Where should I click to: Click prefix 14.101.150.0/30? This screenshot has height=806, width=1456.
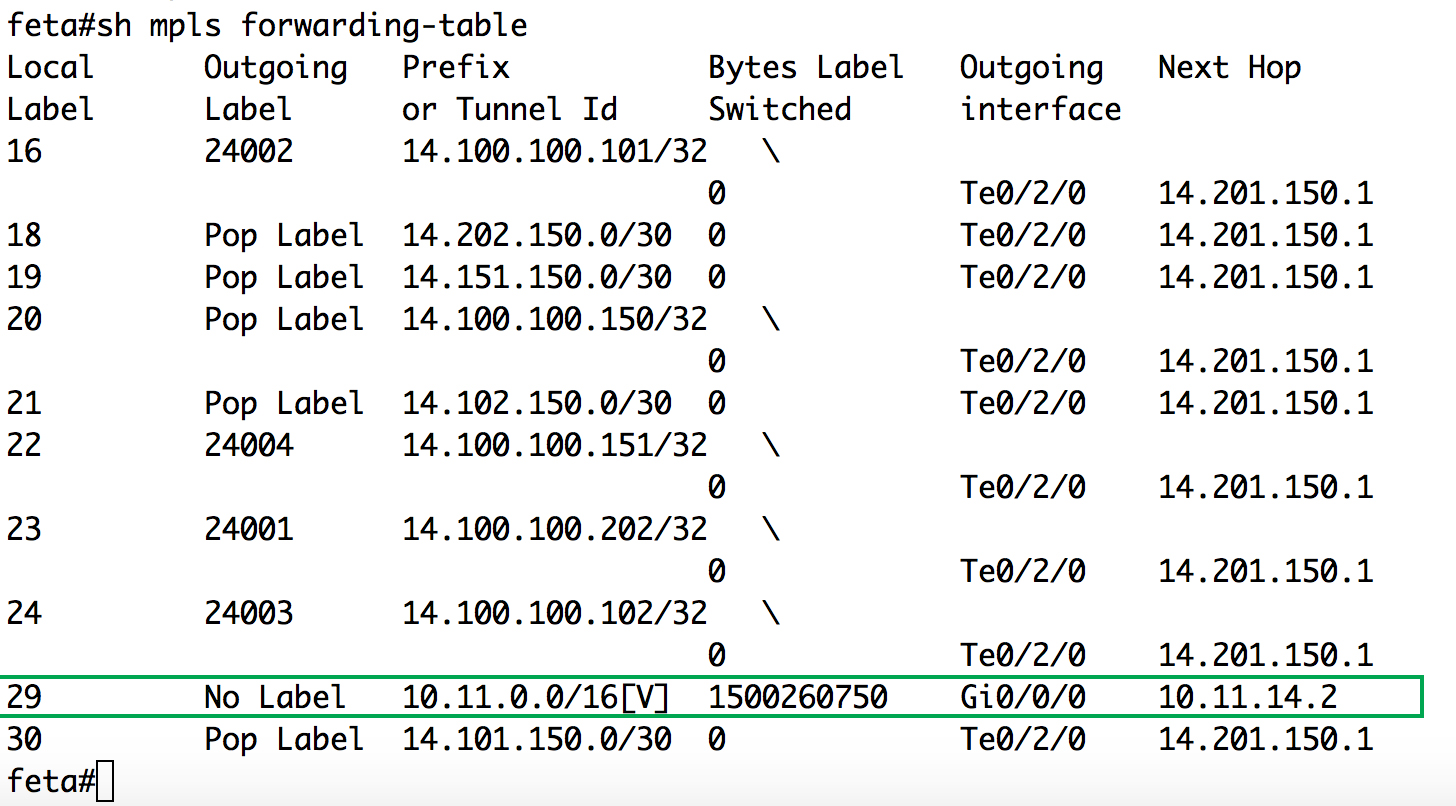(537, 740)
